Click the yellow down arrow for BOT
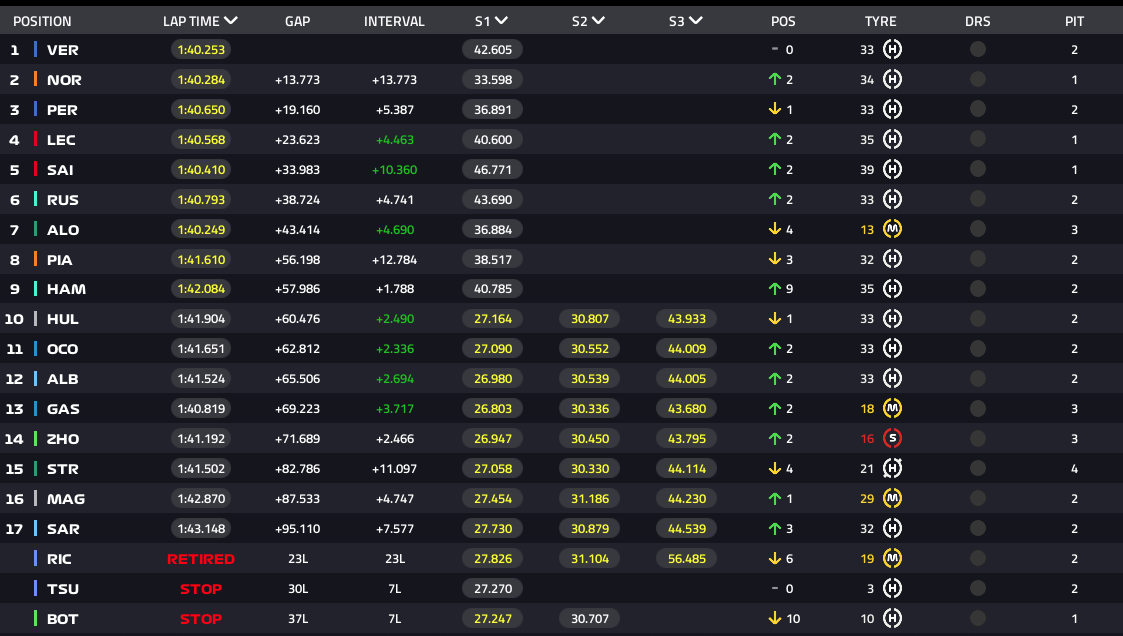 point(774,618)
